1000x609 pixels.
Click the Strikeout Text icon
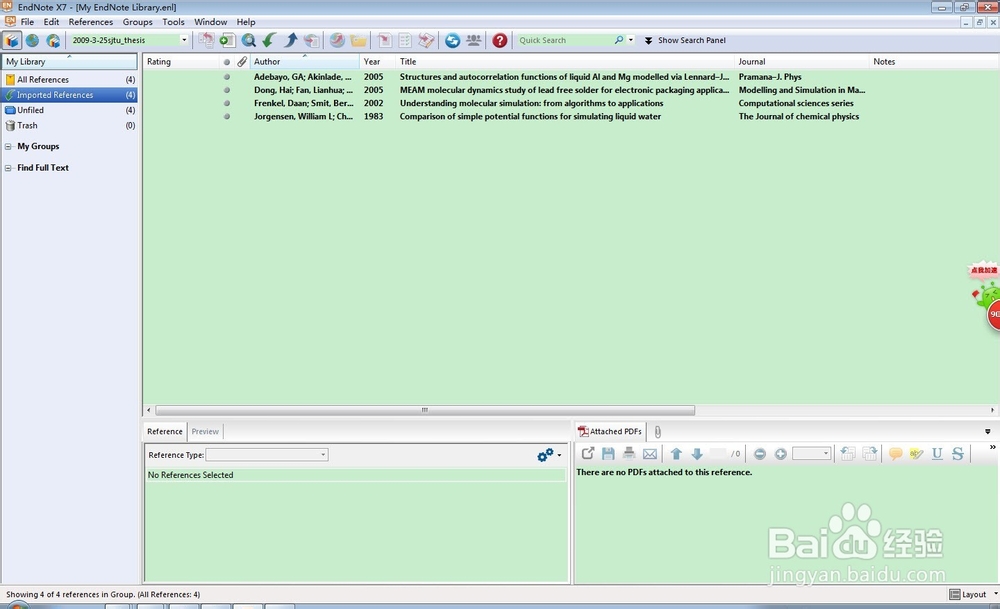[958, 453]
